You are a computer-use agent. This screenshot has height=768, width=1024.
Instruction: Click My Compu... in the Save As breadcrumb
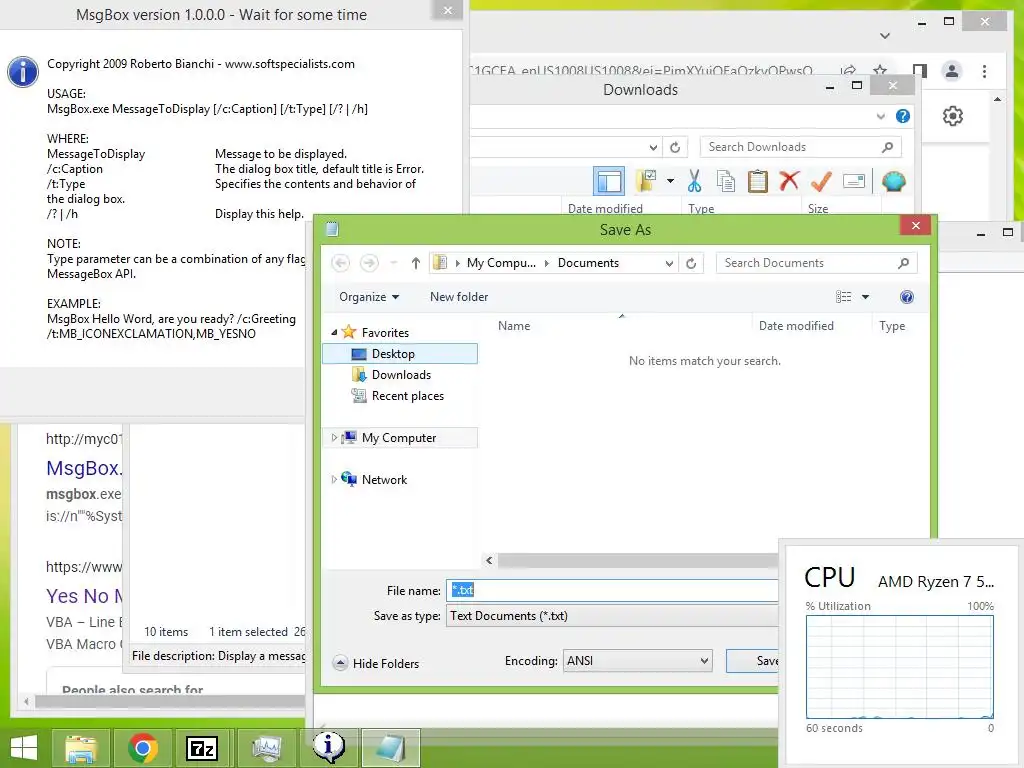pos(501,263)
